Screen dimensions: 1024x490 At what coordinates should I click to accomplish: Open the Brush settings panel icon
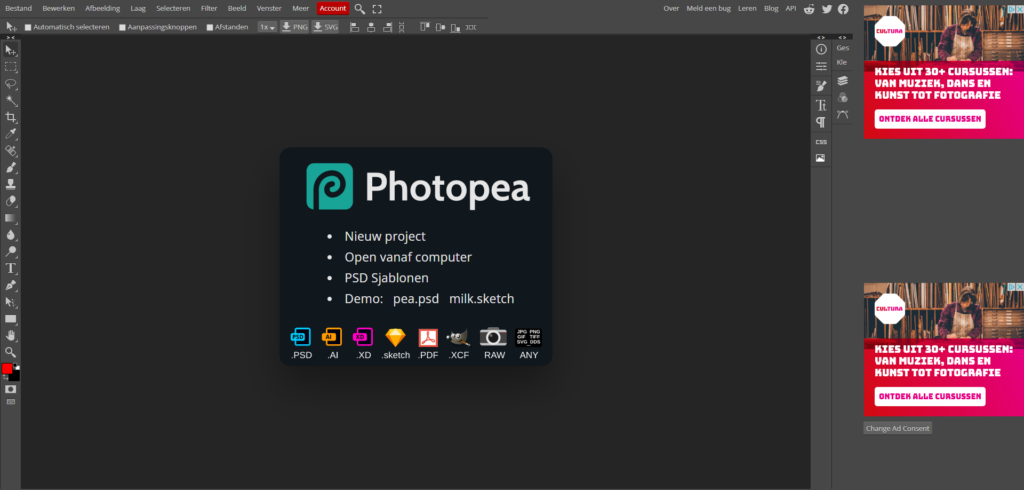coord(821,86)
